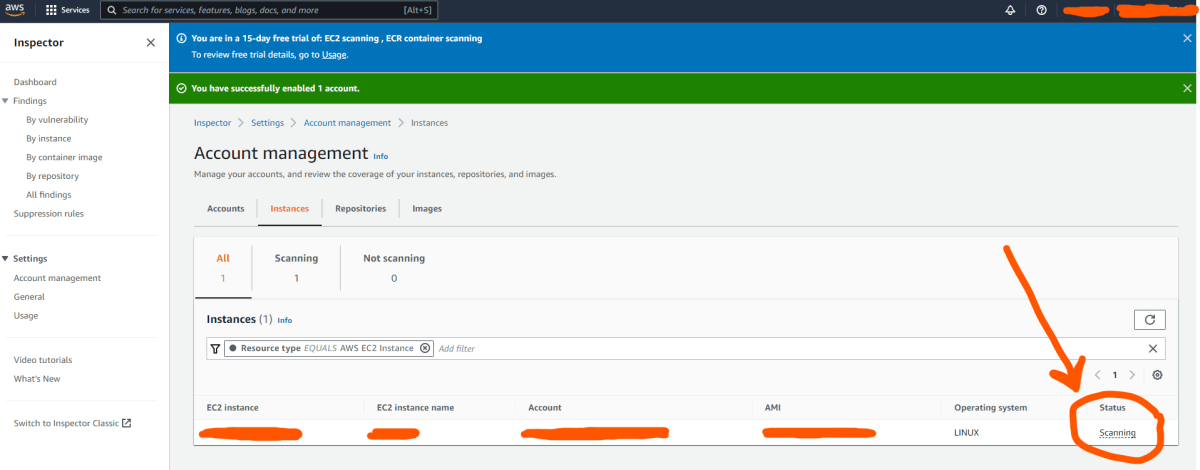Open Info next to Account management
Screen dimensions: 1200x470
(380, 157)
